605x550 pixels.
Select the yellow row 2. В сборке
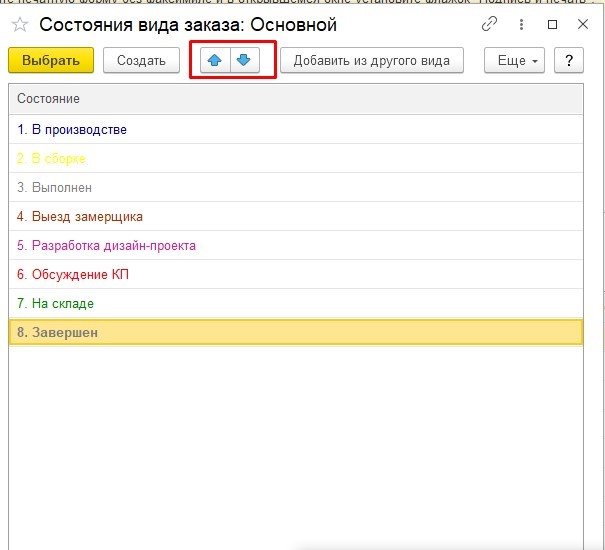[x=52, y=159]
